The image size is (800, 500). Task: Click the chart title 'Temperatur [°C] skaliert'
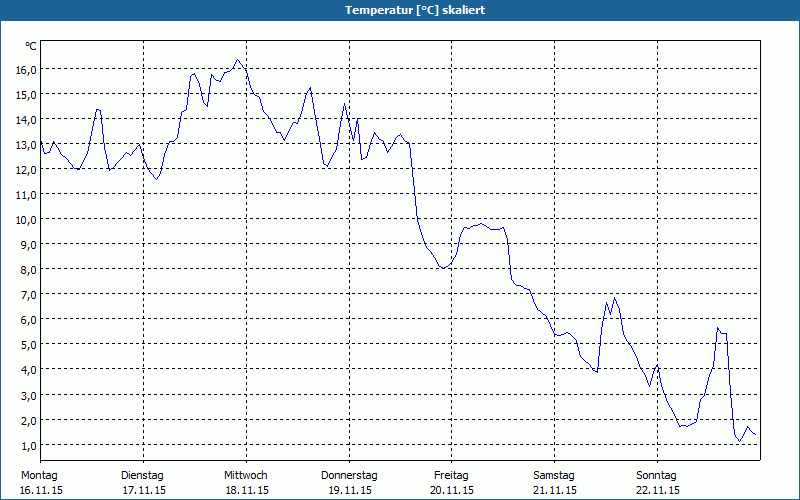click(x=400, y=9)
